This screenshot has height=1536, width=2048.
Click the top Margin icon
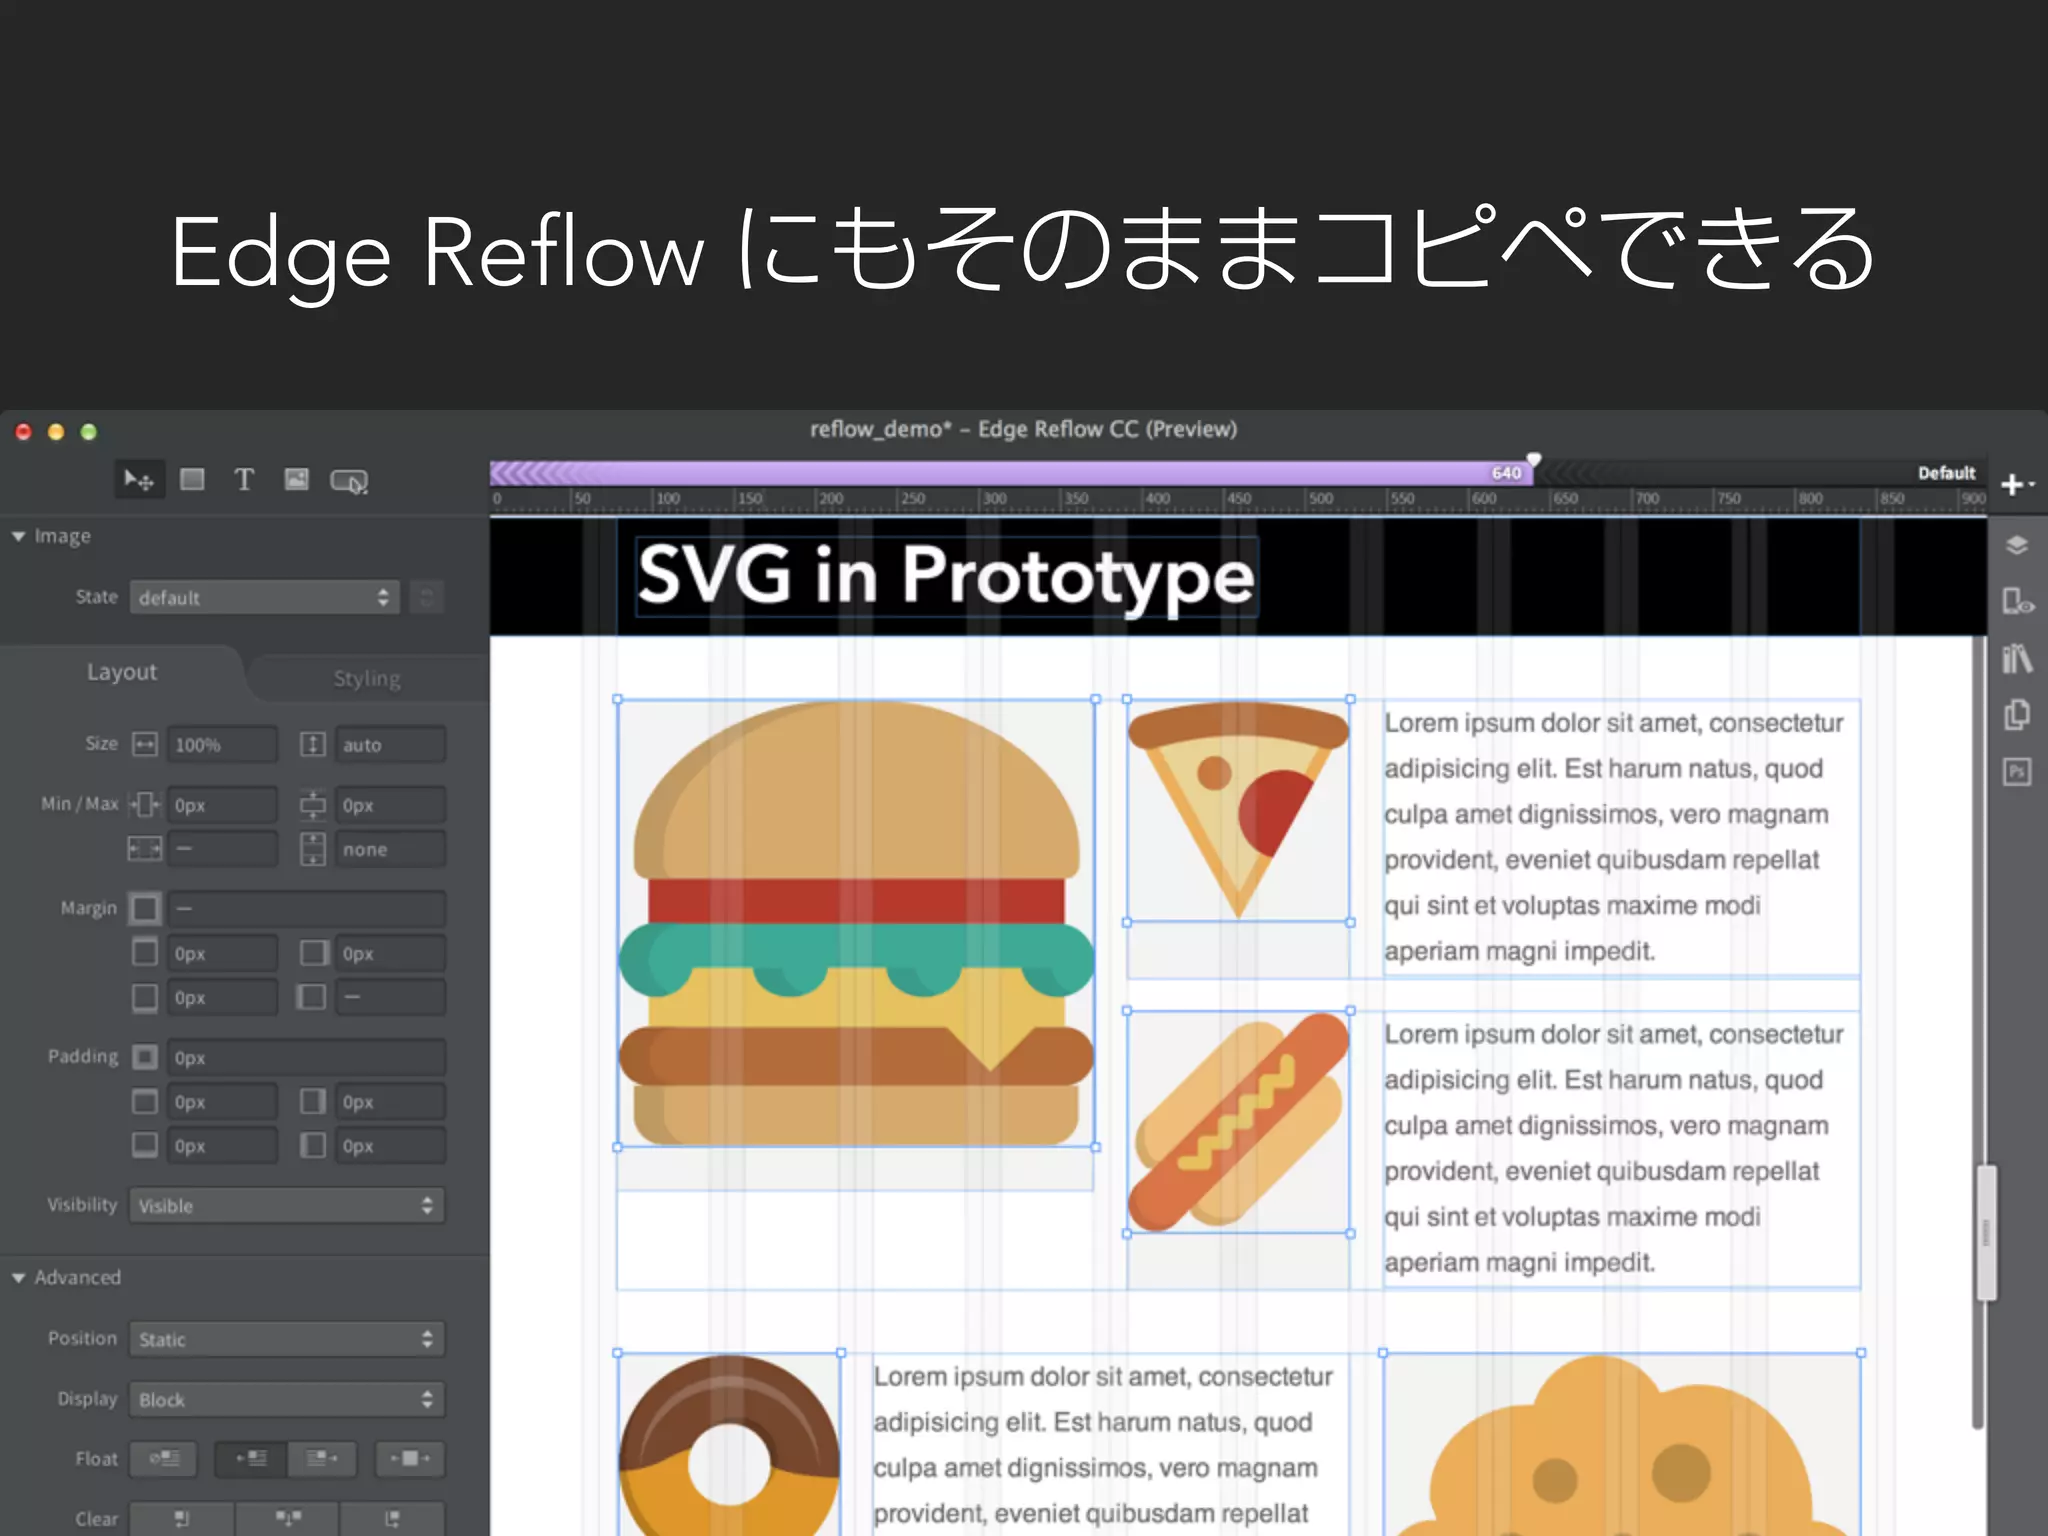tap(145, 952)
